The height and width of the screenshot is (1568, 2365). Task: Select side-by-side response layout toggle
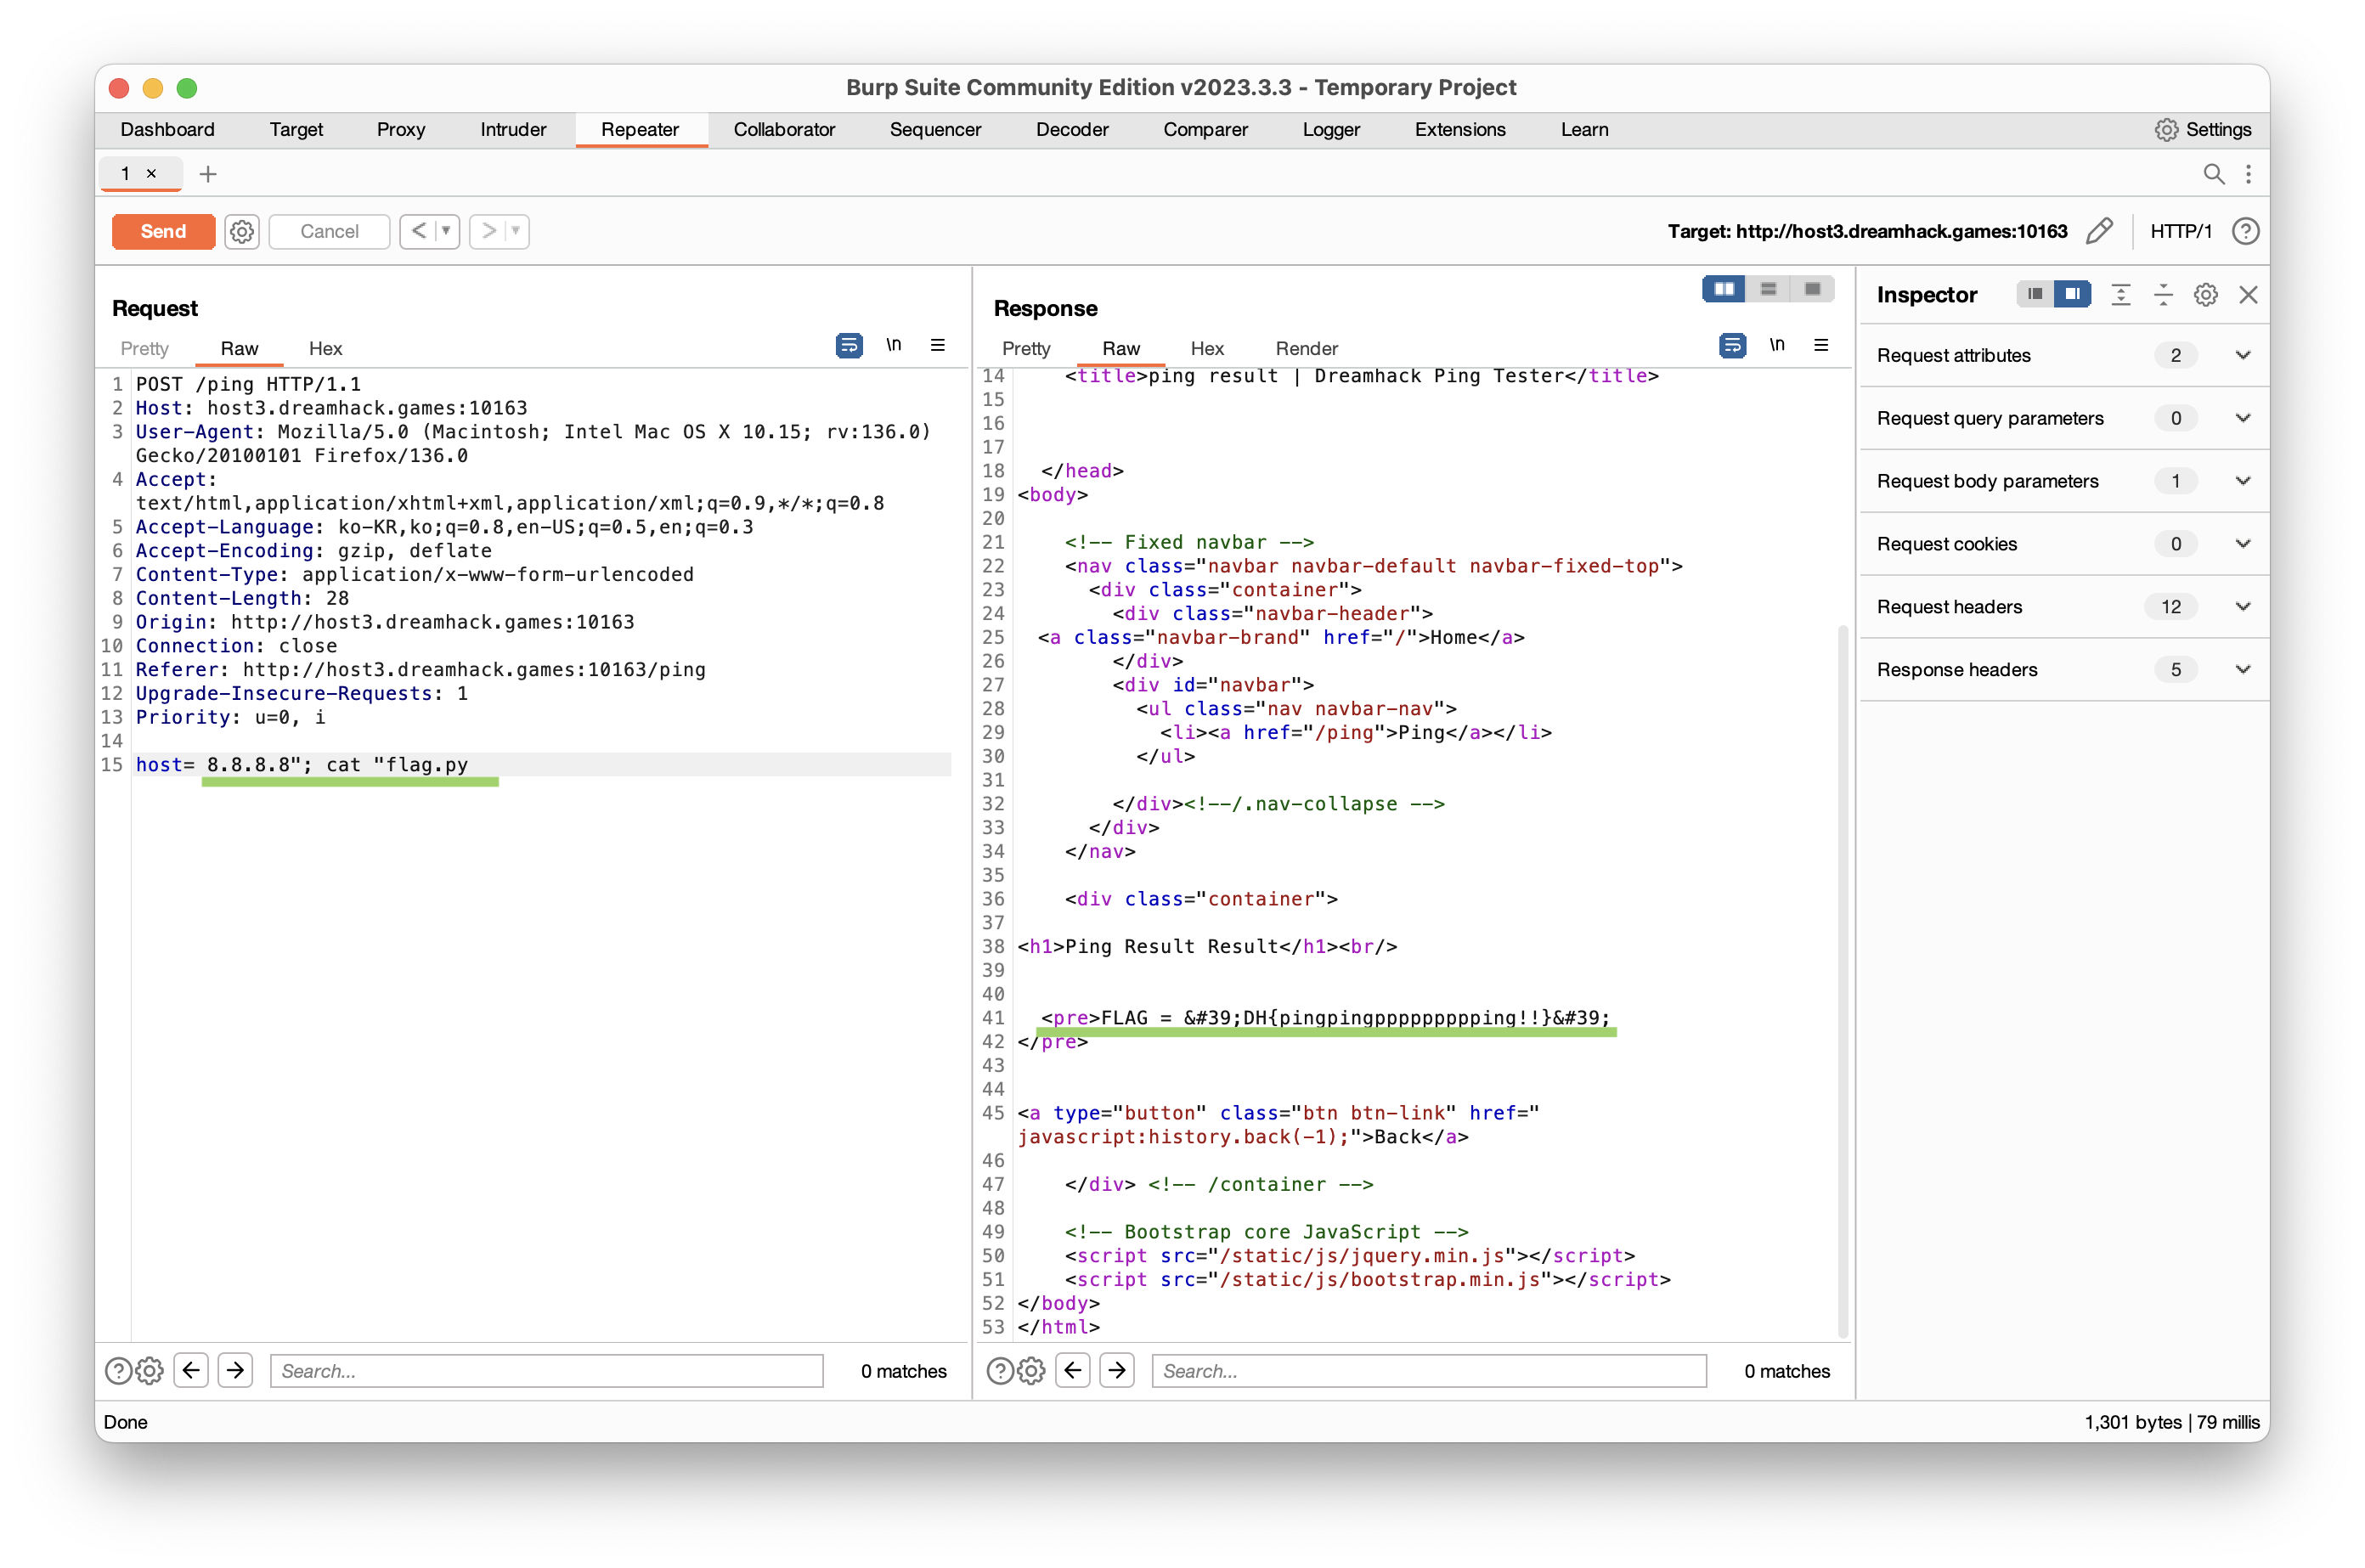click(1723, 289)
